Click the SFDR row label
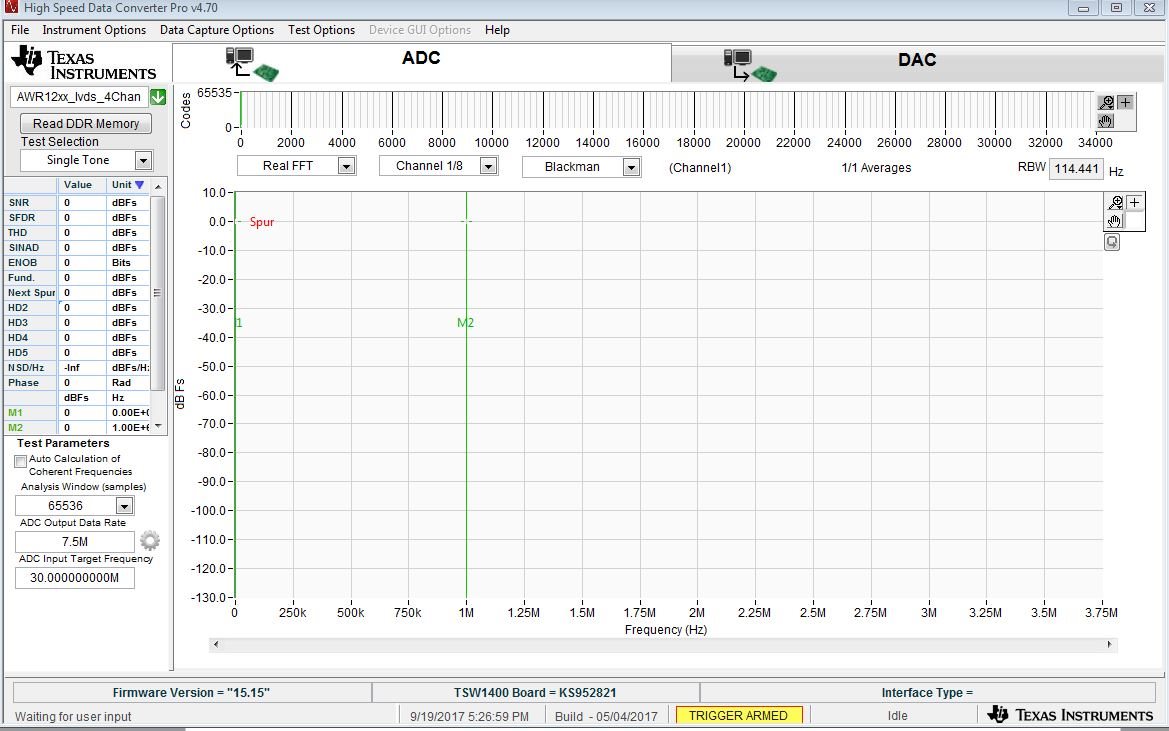The image size is (1169, 731). pos(22,218)
